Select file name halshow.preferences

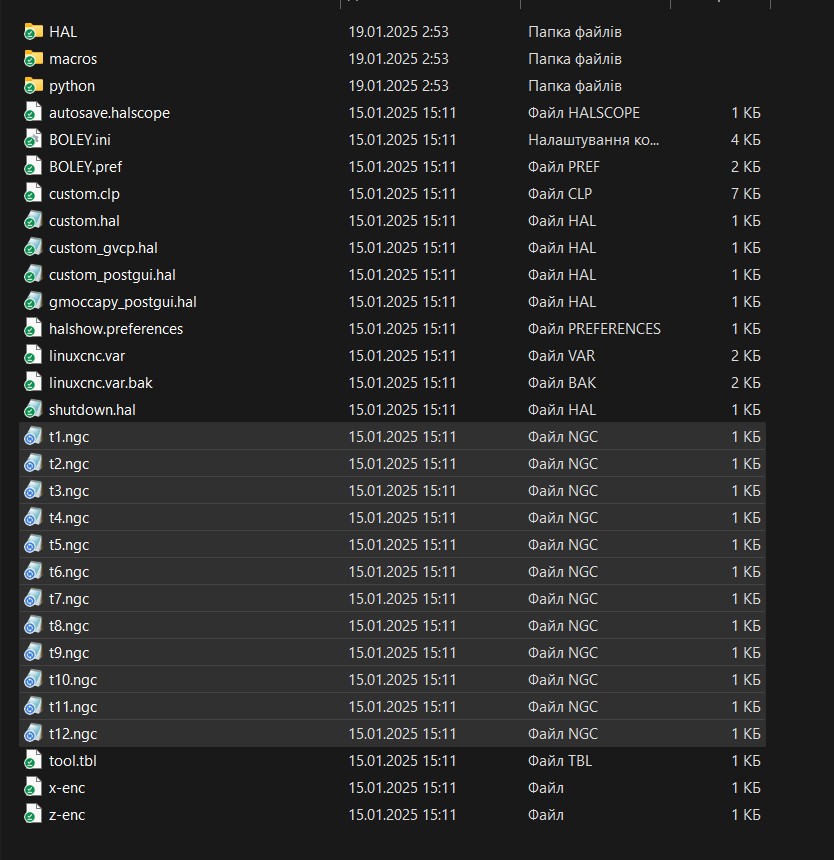click(x=116, y=329)
